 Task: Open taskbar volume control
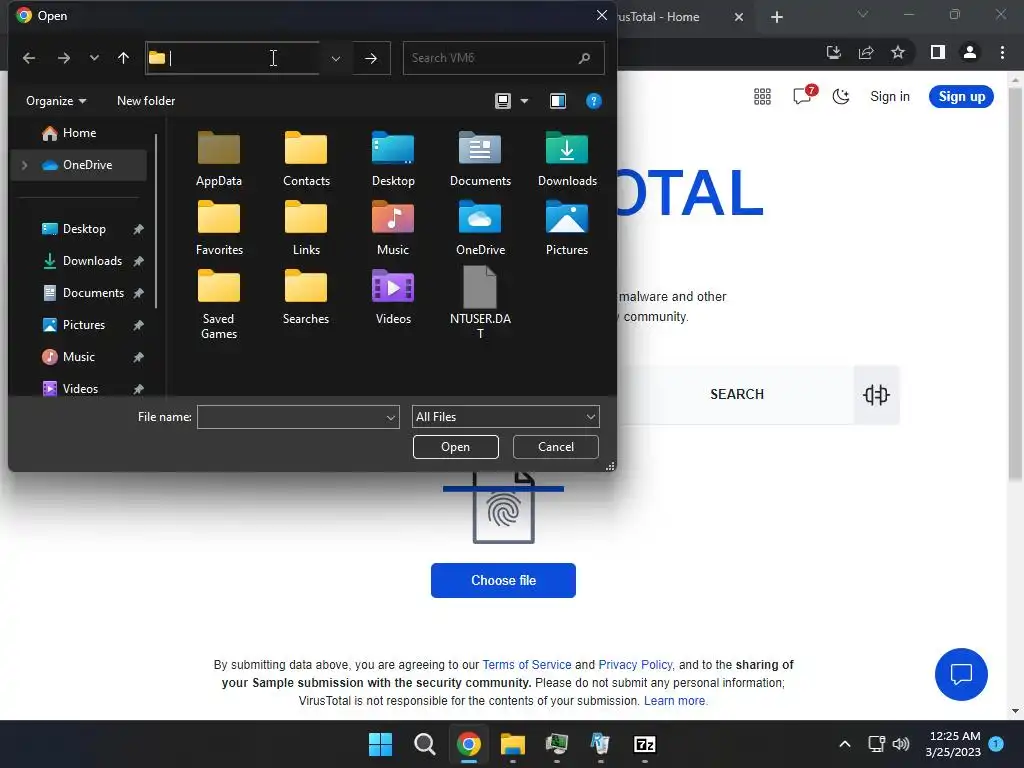coord(901,744)
